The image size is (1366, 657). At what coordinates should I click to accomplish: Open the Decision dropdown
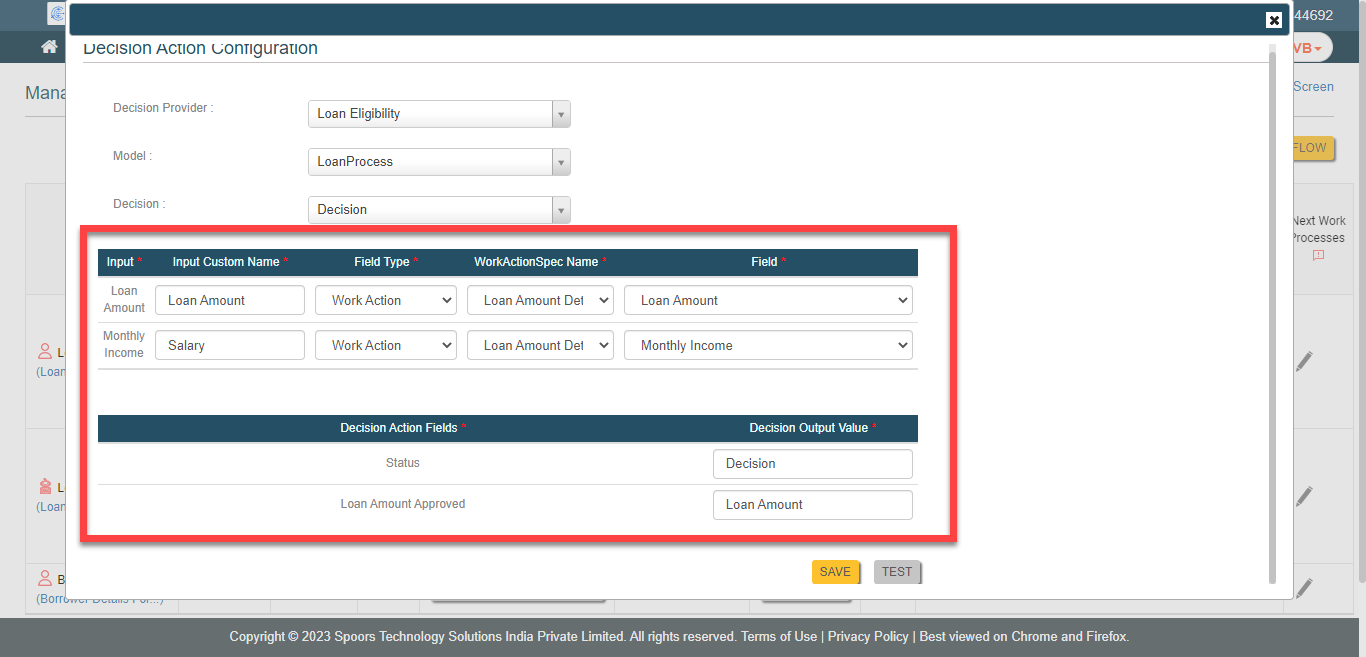pyautogui.click(x=438, y=210)
